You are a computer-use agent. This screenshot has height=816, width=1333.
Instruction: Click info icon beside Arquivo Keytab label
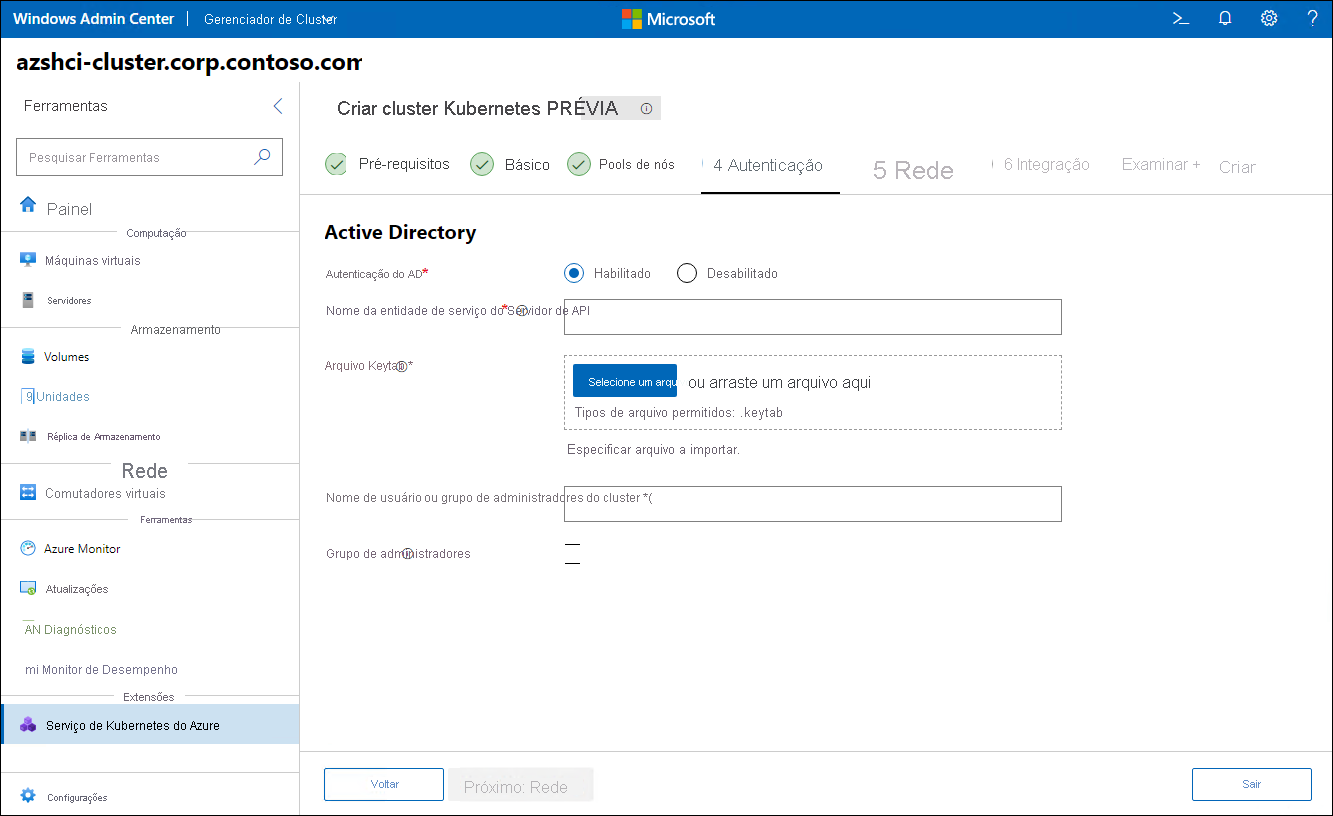click(401, 366)
